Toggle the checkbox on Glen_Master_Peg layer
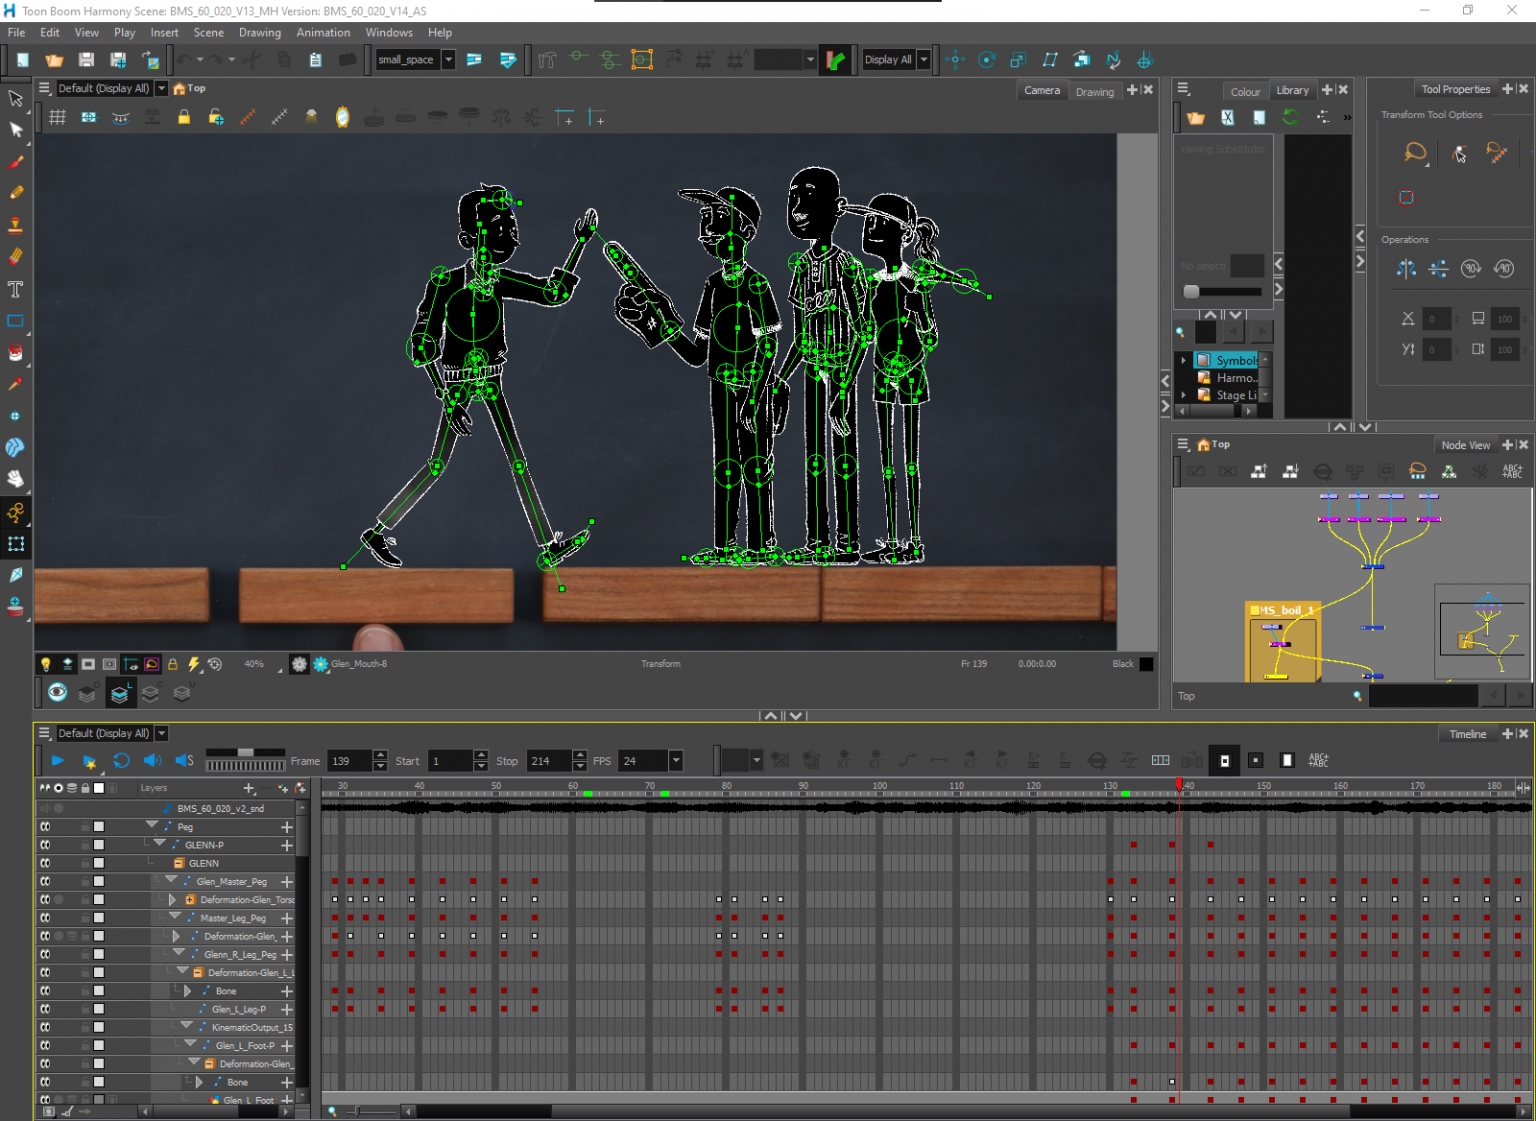This screenshot has height=1121, width=1536. coord(99,882)
